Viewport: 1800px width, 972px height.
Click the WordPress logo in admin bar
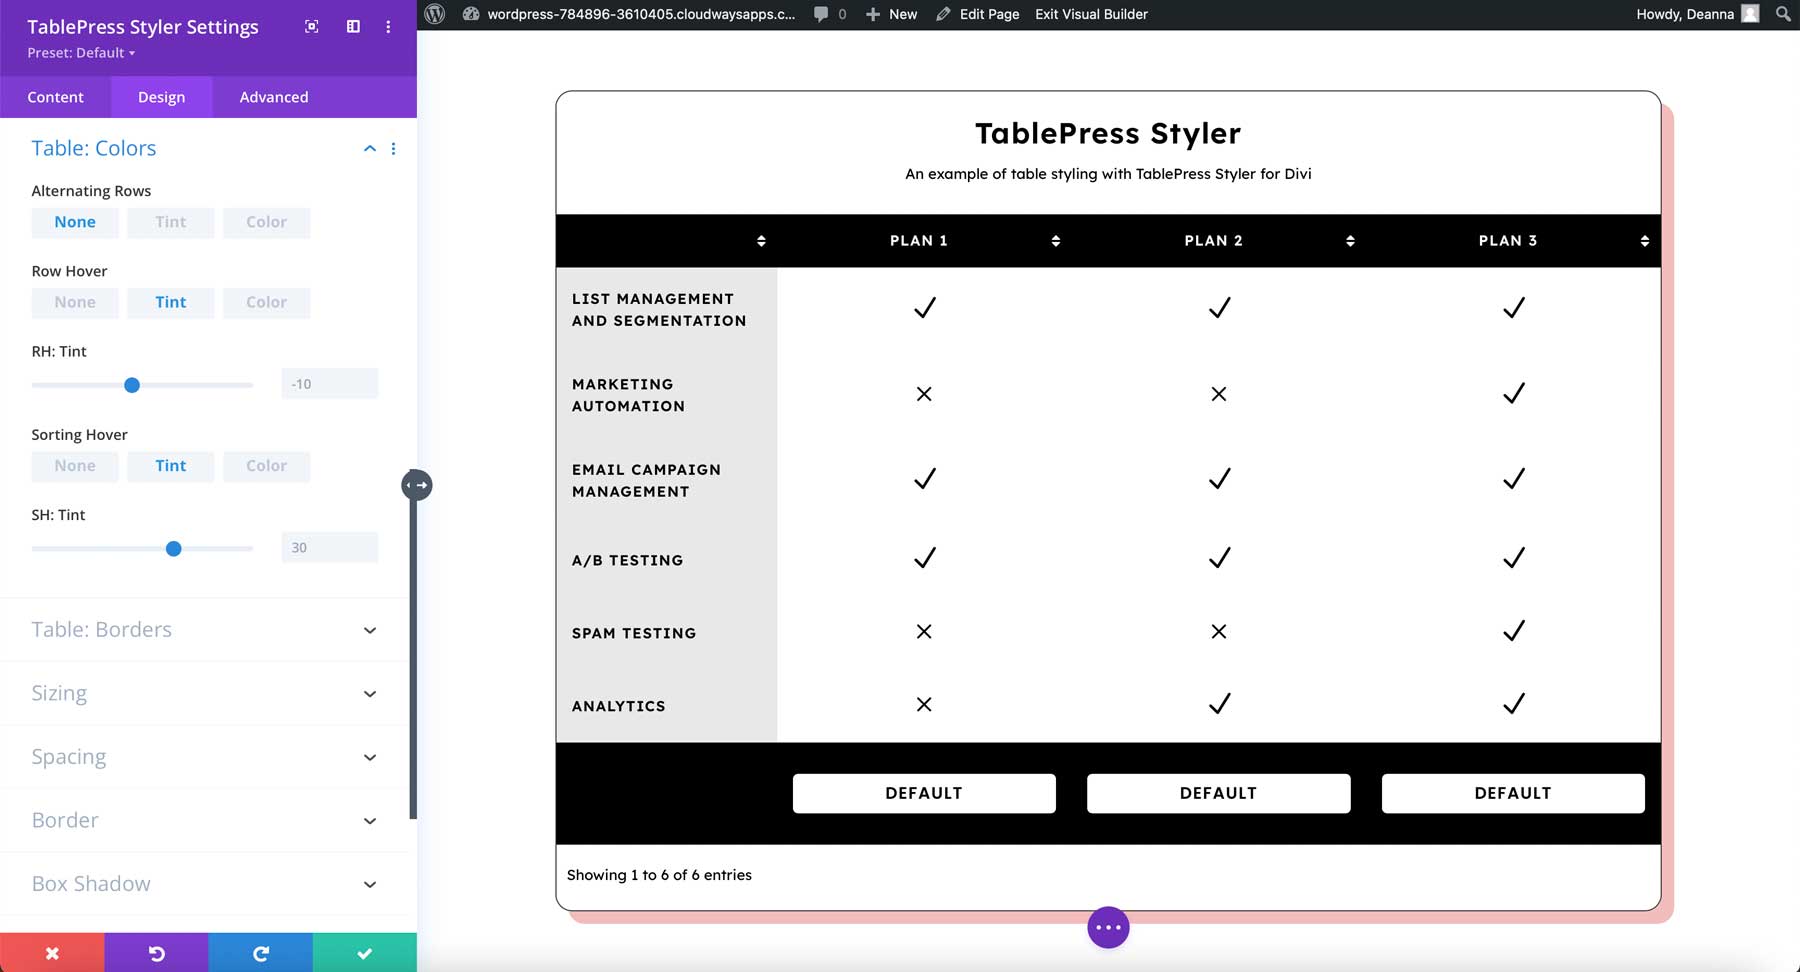click(435, 14)
